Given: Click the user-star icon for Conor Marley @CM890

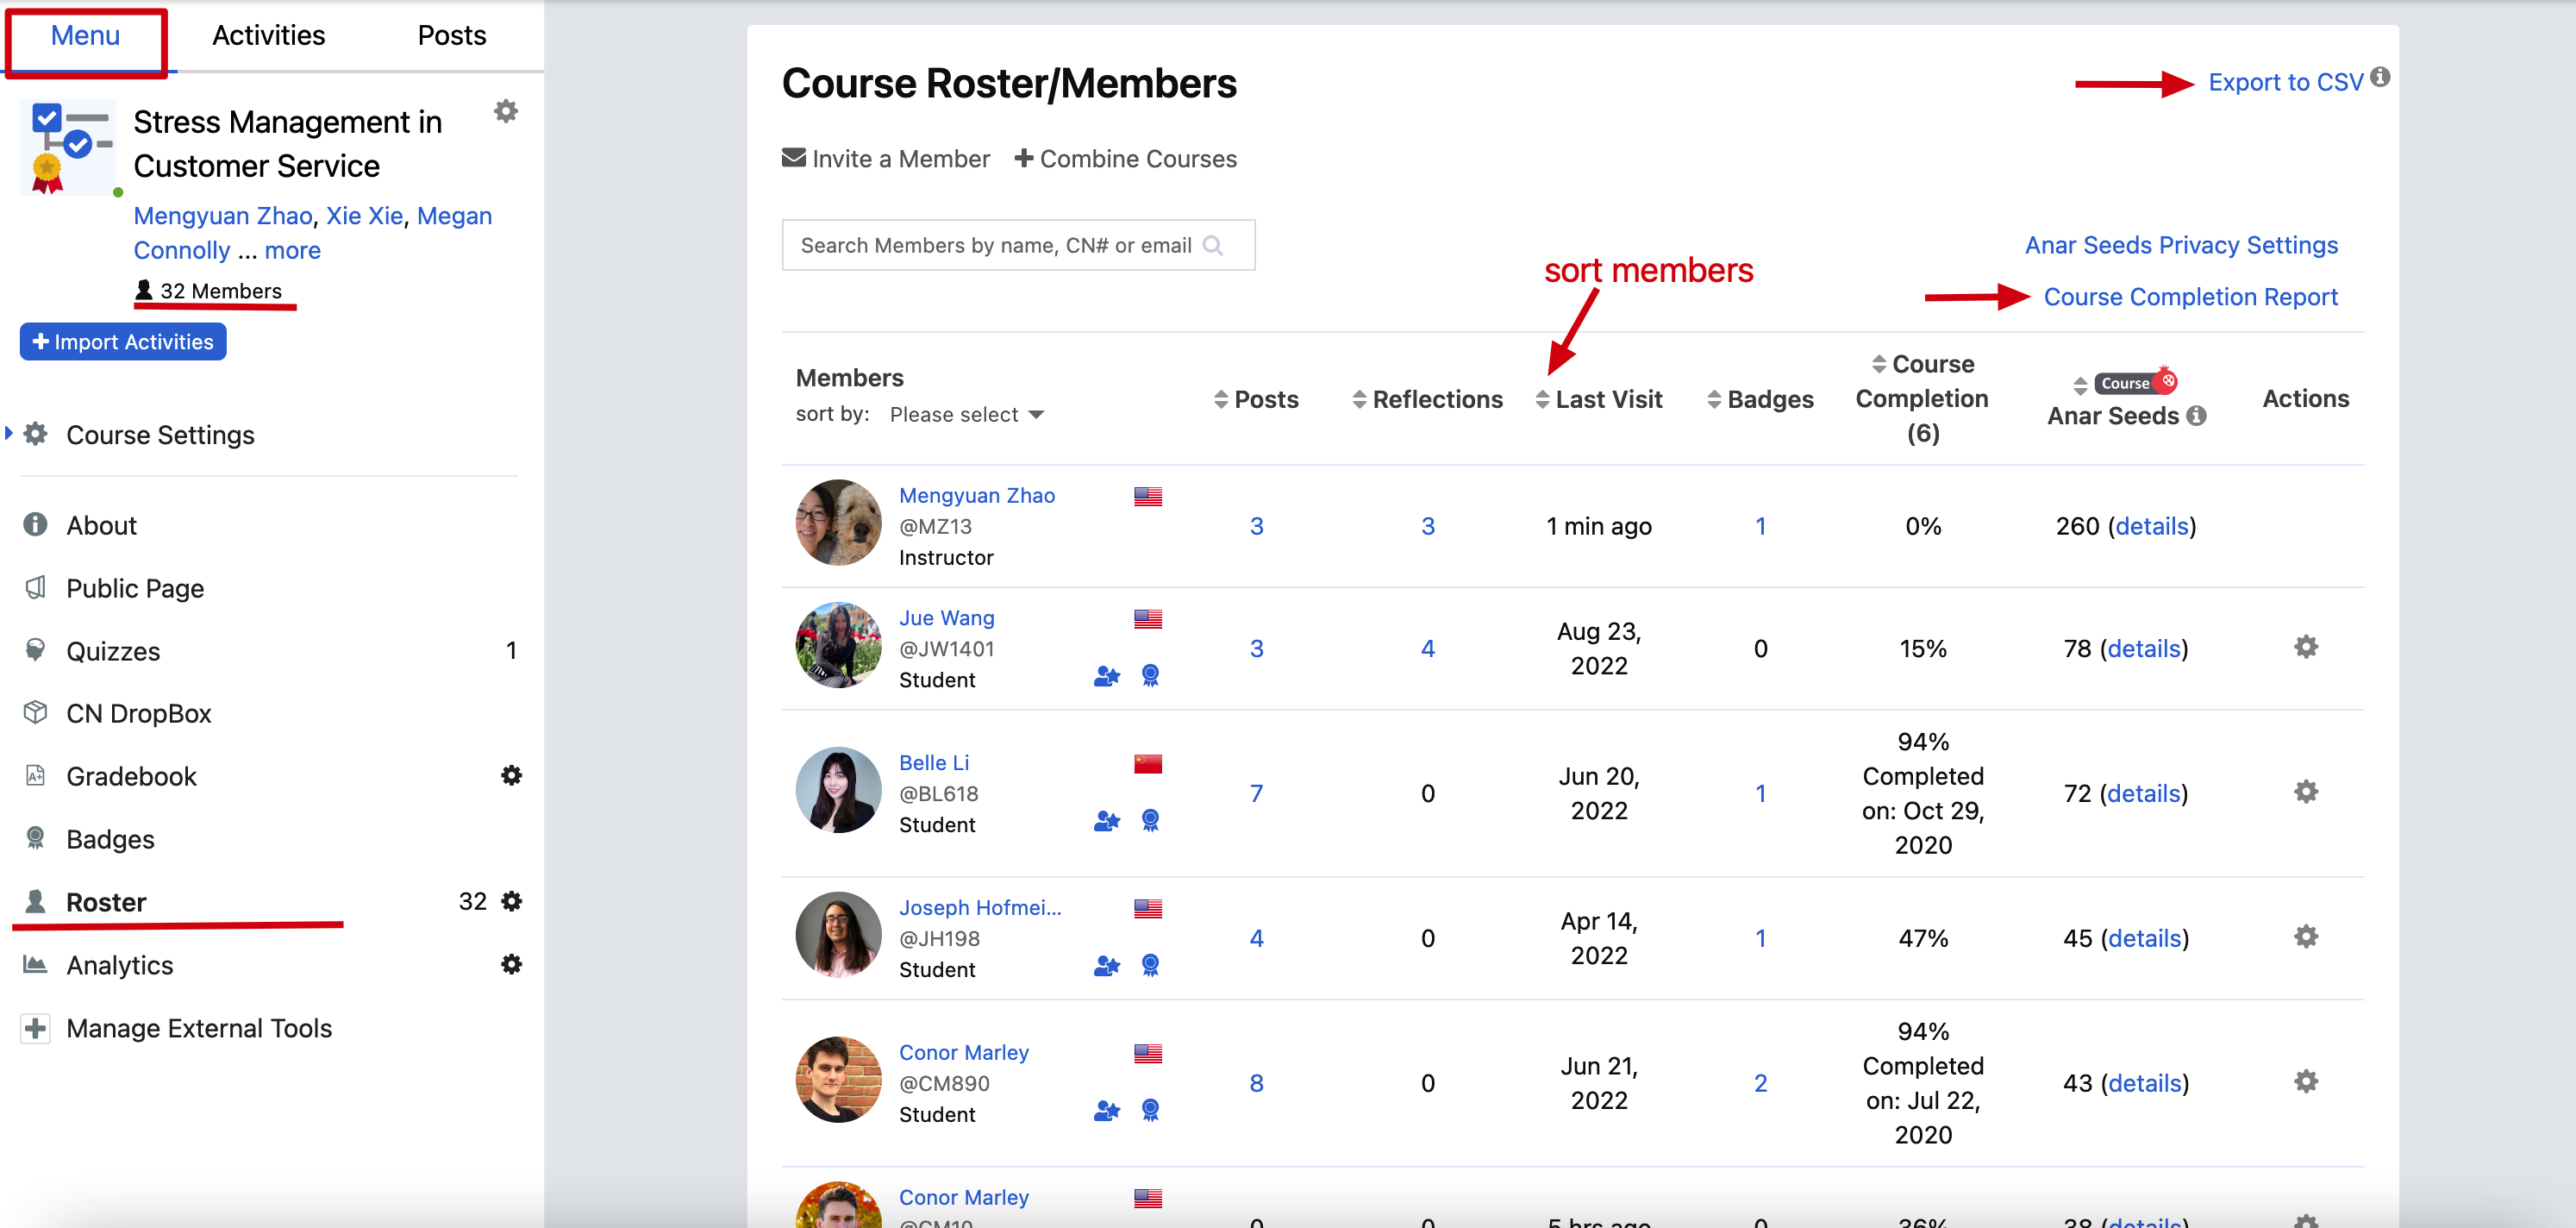Looking at the screenshot, I should click(1106, 1111).
